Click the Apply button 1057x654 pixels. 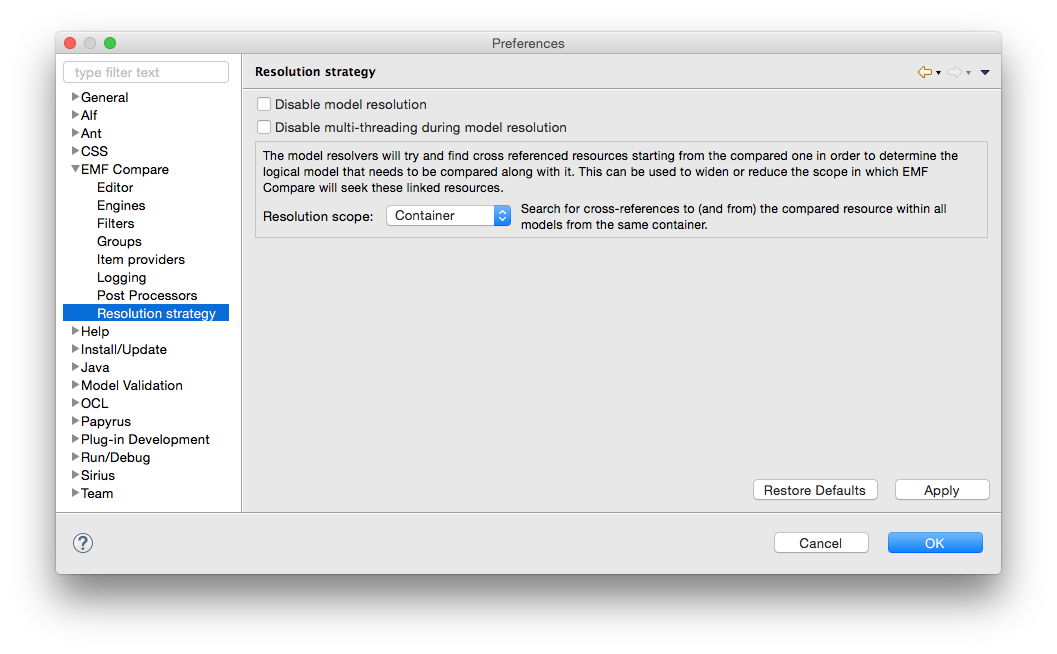[941, 490]
